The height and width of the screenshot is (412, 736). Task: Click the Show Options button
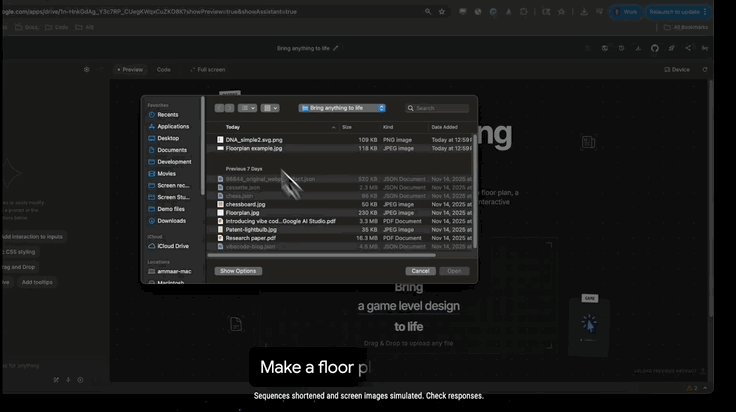click(239, 271)
